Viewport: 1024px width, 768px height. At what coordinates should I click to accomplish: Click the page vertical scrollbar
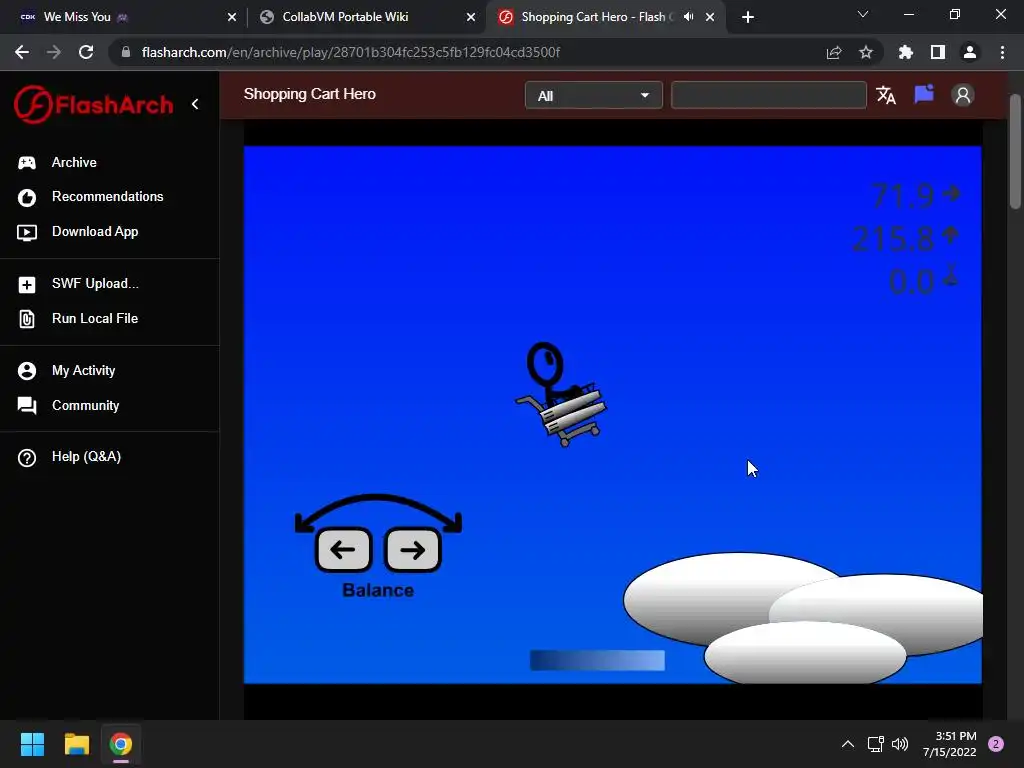pyautogui.click(x=1015, y=152)
